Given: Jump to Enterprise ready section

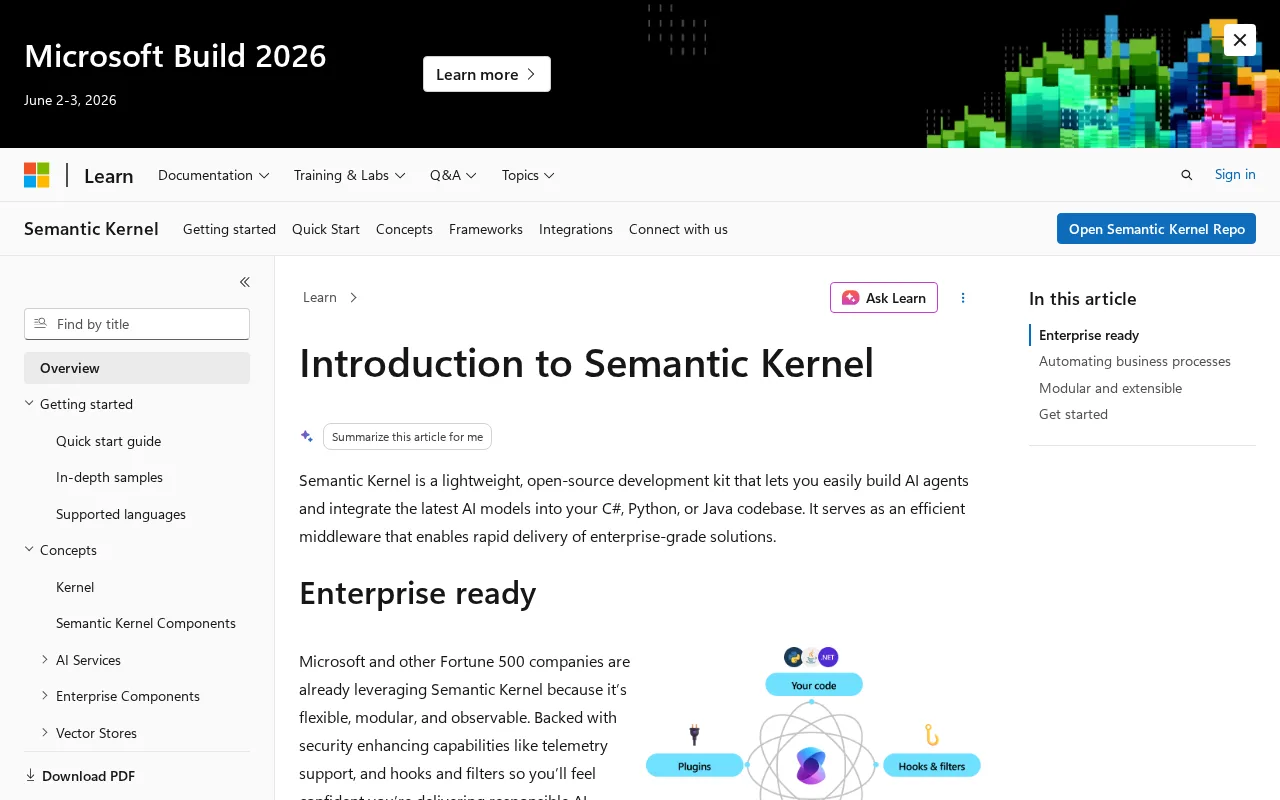Looking at the screenshot, I should click(1089, 335).
